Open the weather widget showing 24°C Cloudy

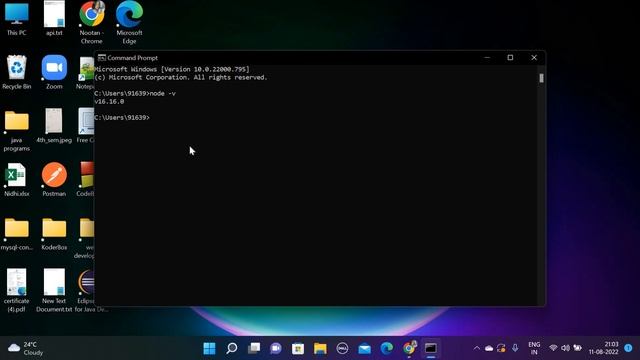[x=25, y=348]
